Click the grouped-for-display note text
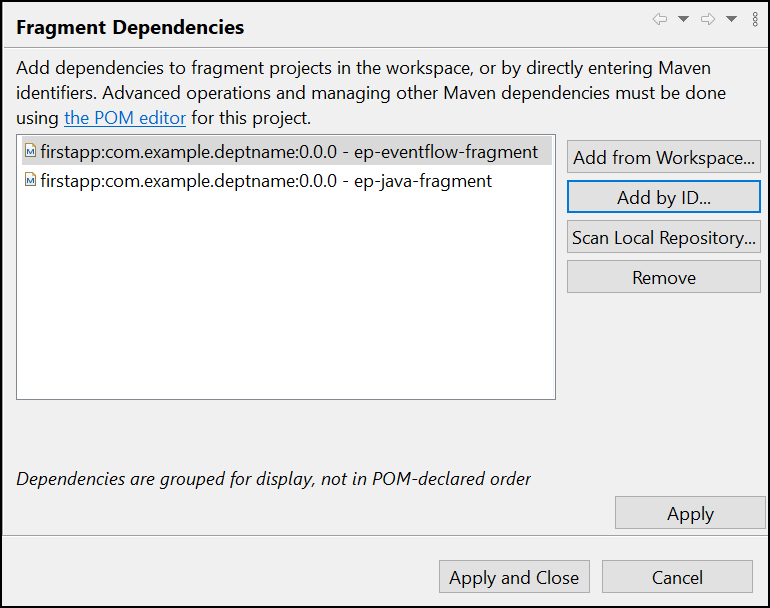The image size is (770, 608). (274, 479)
